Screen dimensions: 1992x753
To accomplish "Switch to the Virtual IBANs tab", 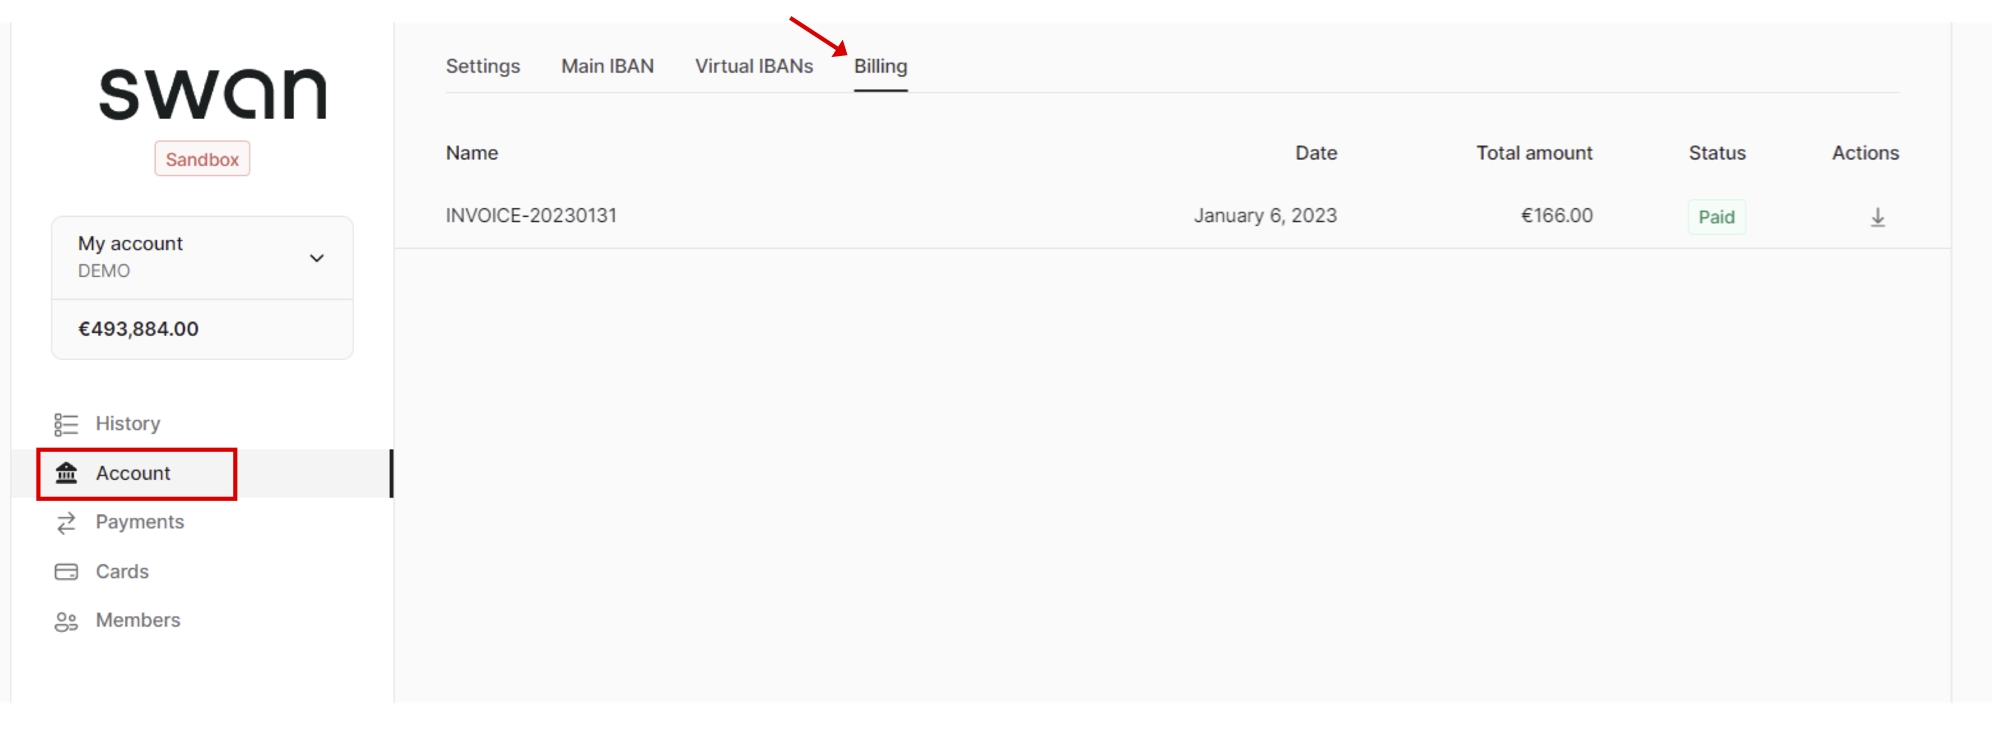I will pyautogui.click(x=754, y=66).
